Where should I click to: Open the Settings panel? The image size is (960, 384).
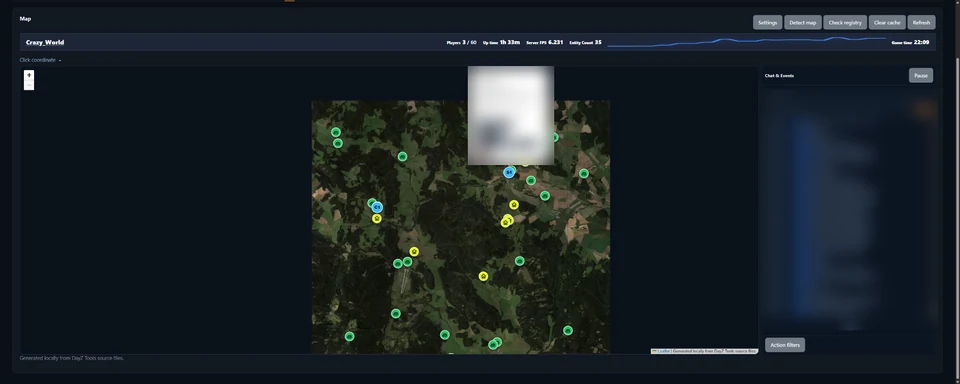pyautogui.click(x=767, y=23)
